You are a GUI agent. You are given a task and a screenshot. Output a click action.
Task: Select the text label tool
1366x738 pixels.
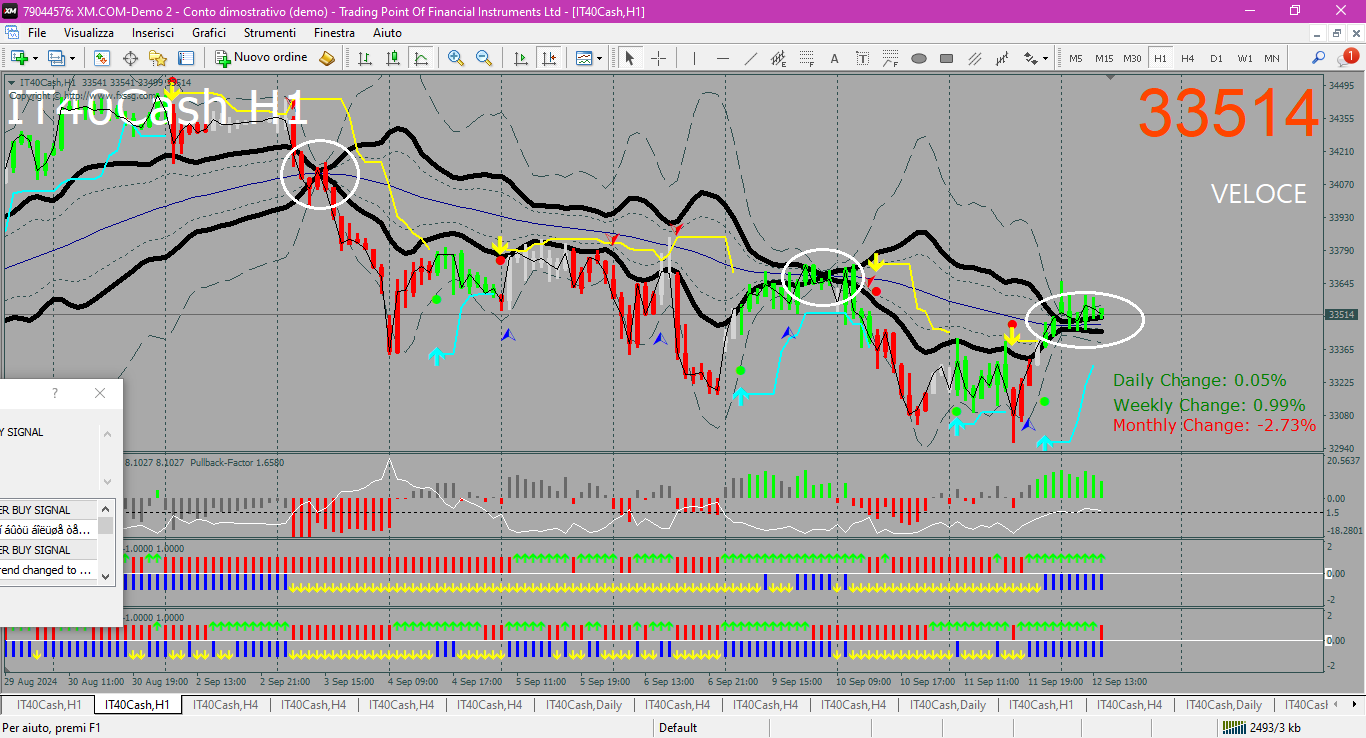click(x=862, y=58)
